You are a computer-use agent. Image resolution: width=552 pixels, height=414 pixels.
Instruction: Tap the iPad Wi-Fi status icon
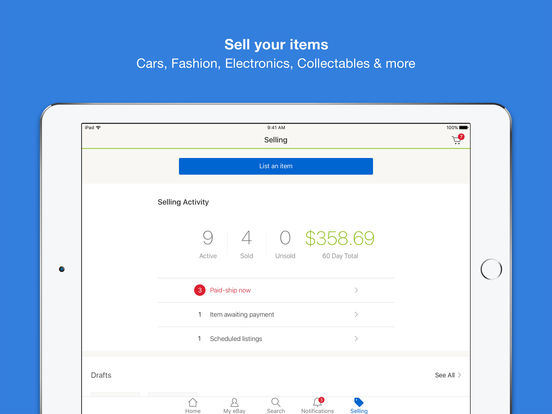click(x=98, y=127)
